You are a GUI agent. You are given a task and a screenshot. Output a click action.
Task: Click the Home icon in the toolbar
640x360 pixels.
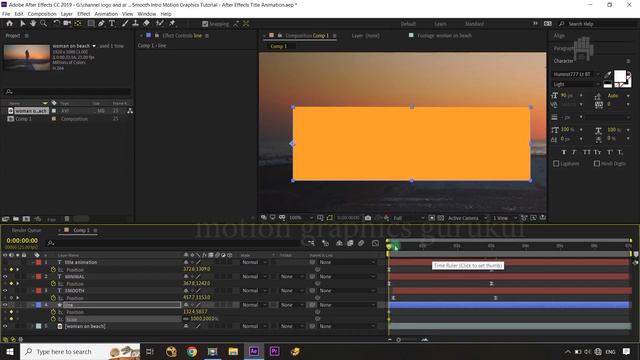pyautogui.click(x=9, y=24)
